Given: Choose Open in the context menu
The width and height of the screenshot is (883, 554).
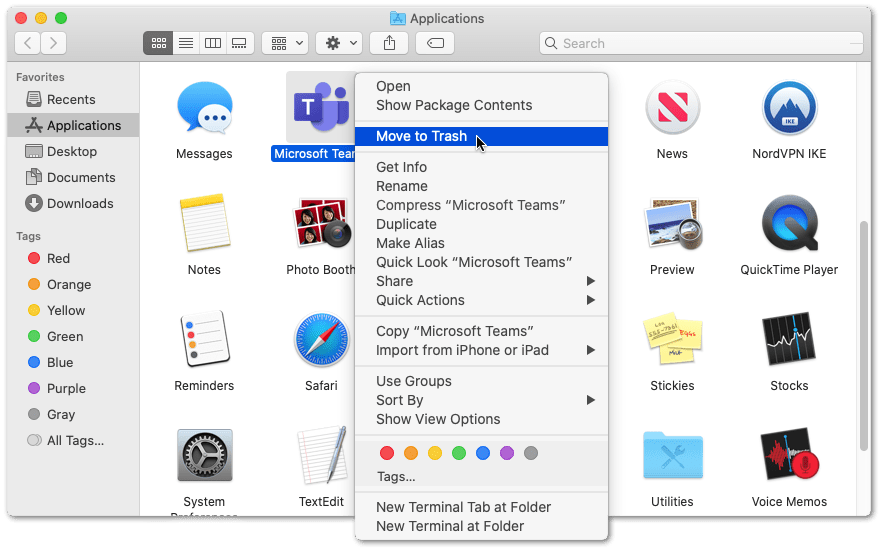Looking at the screenshot, I should pos(481,86).
